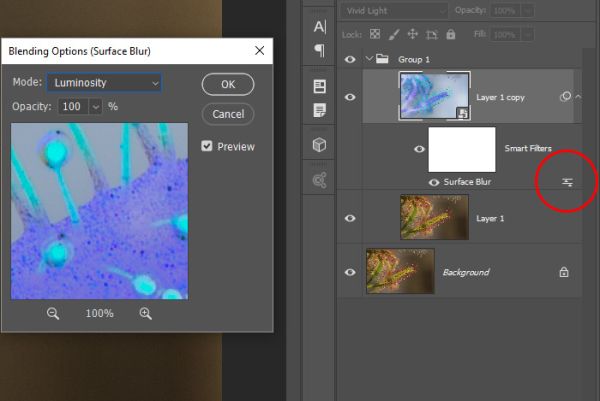600x401 pixels.
Task: Click the Cancel button
Action: click(x=228, y=114)
